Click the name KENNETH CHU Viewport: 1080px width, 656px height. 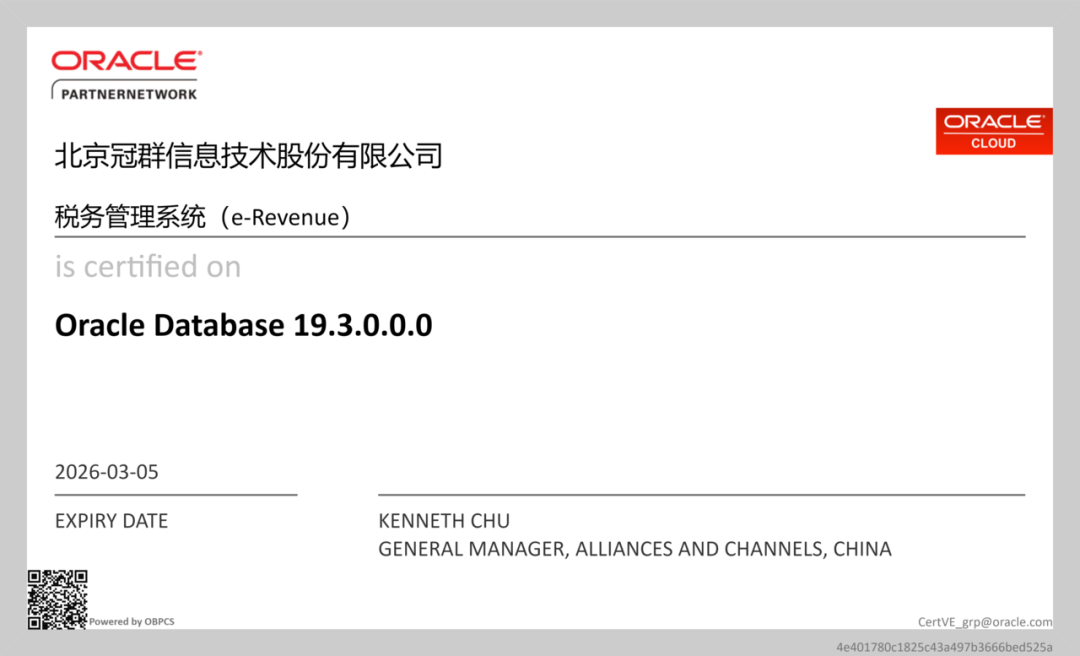pyautogui.click(x=444, y=521)
